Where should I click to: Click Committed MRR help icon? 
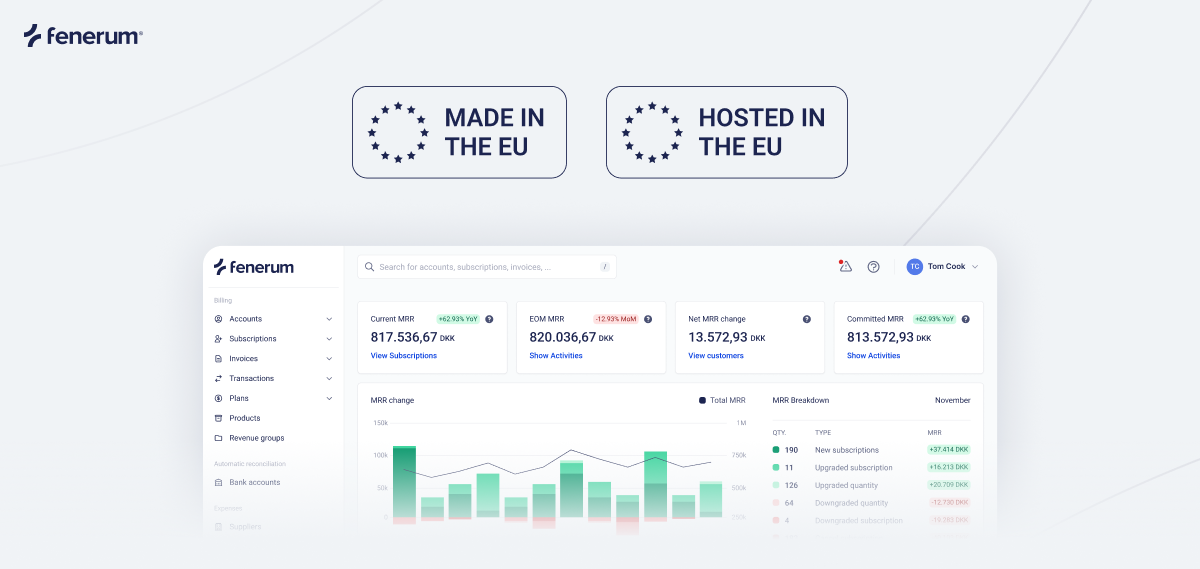(966, 319)
